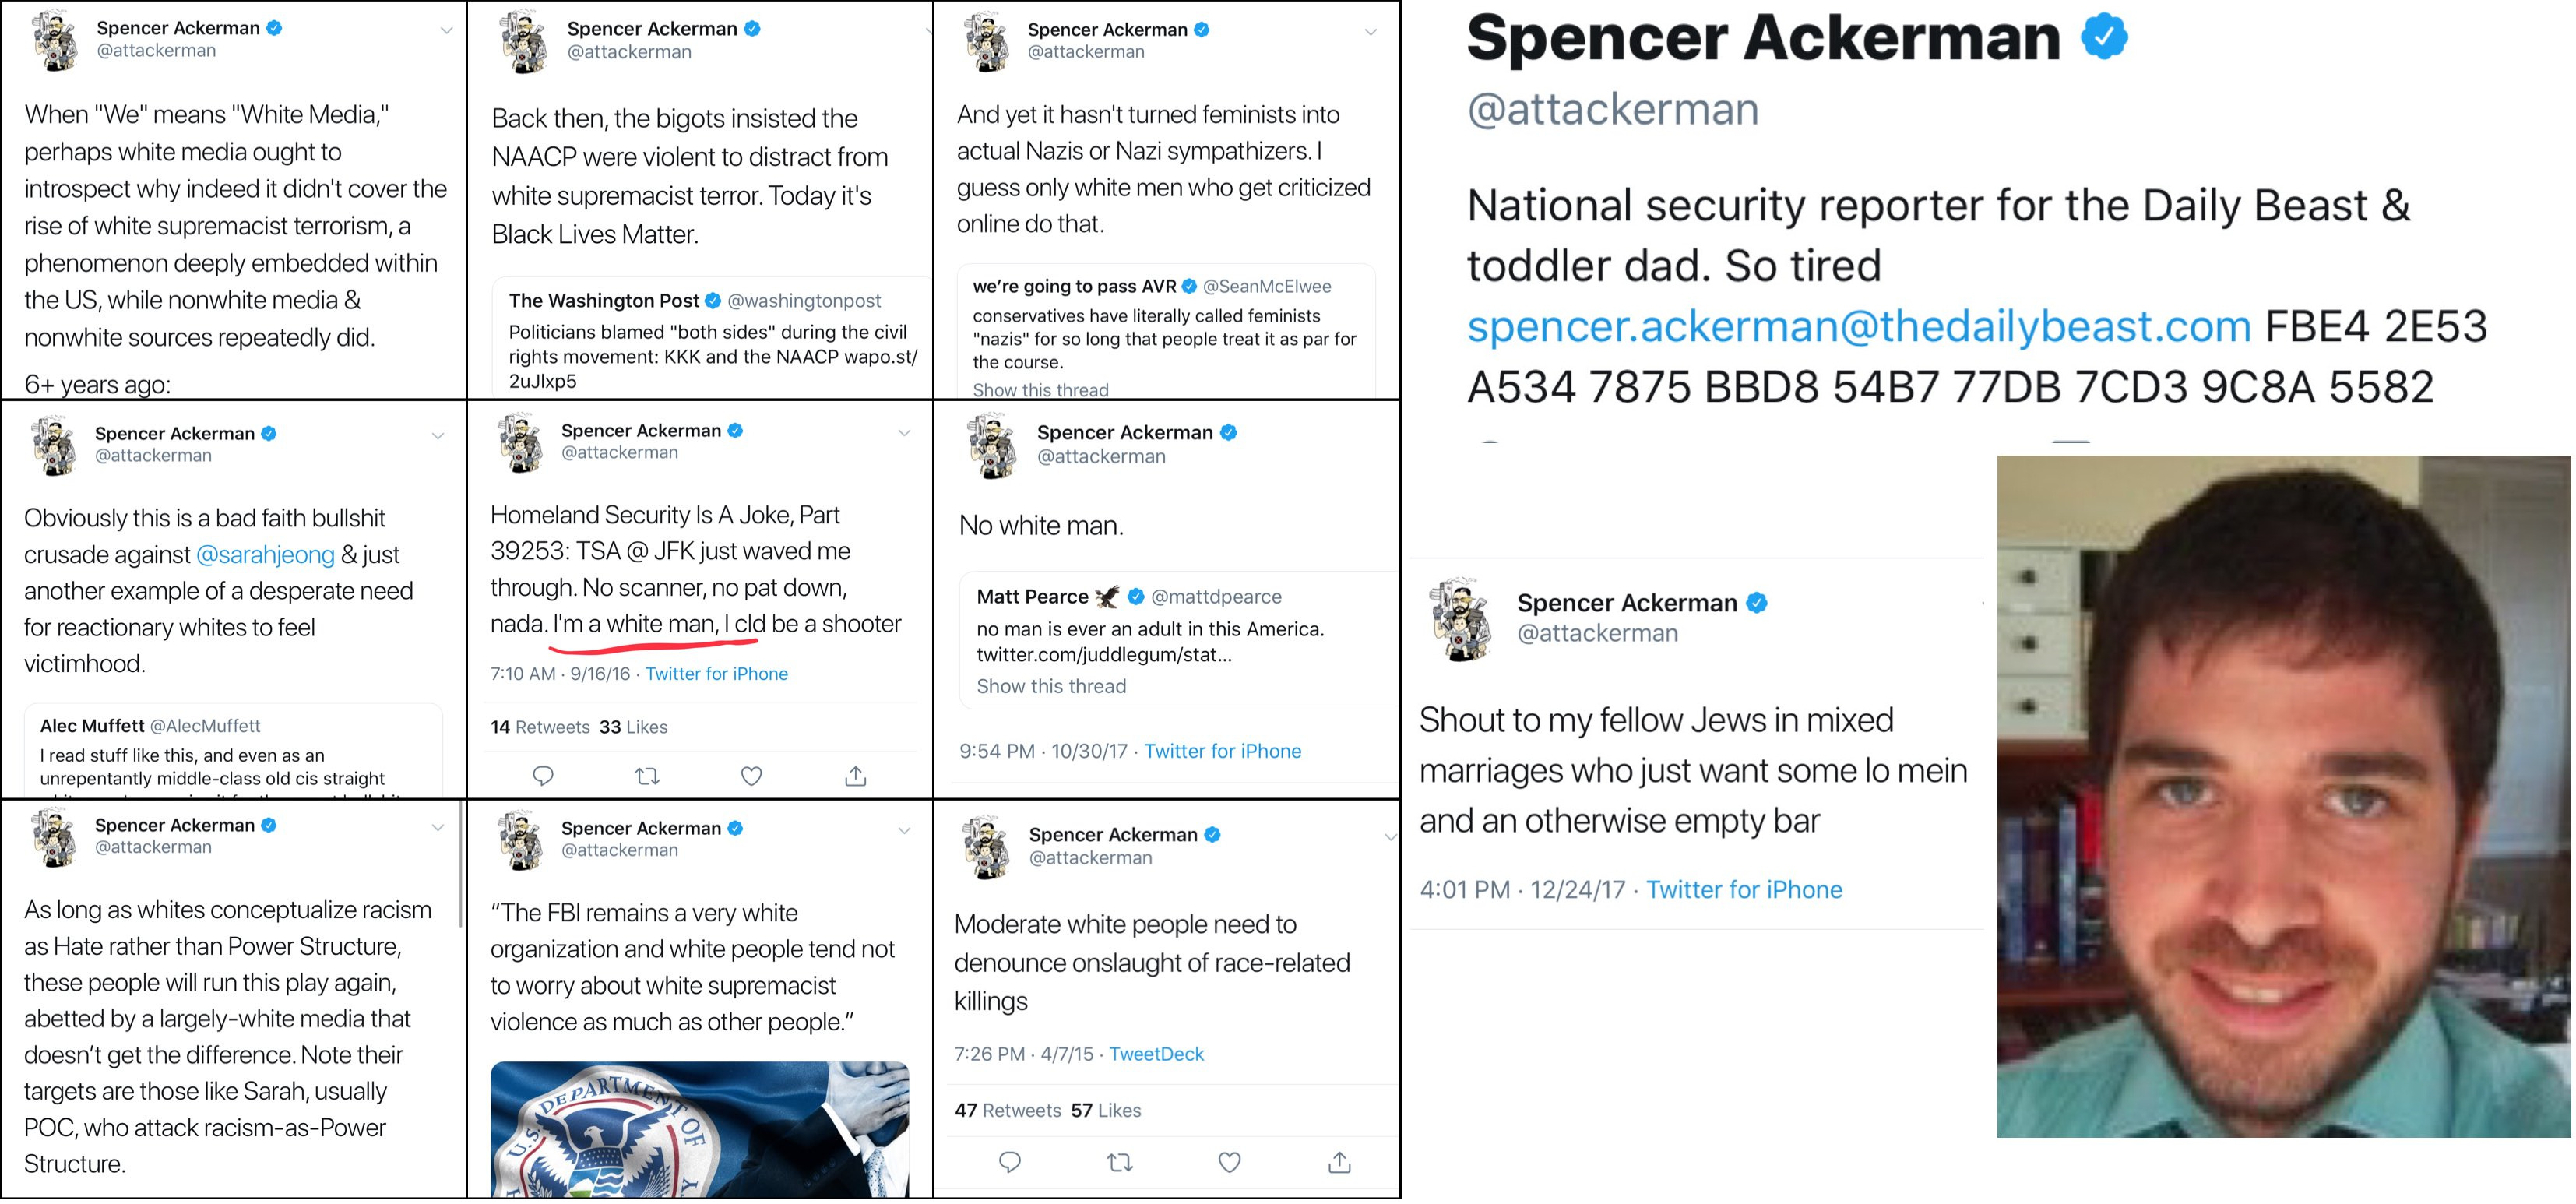Viewport: 2576px width, 1204px height.
Task: Click reply icon under the TSA JFK tweet
Action: tap(543, 776)
